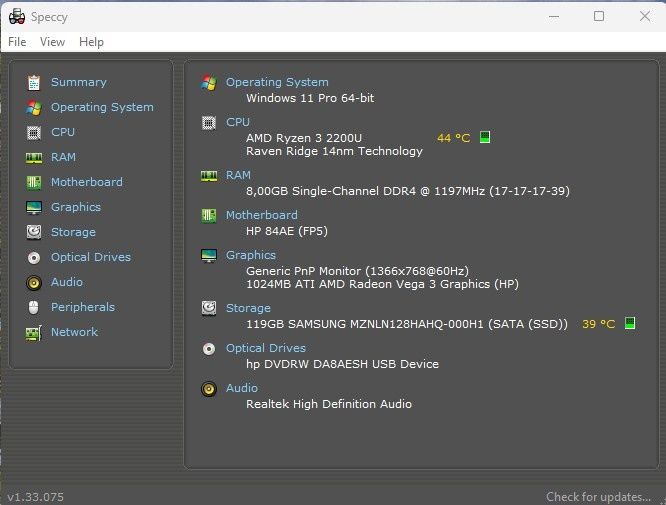This screenshot has width=666, height=505.
Task: Open the Motherboard heading link in summary
Action: (x=261, y=215)
